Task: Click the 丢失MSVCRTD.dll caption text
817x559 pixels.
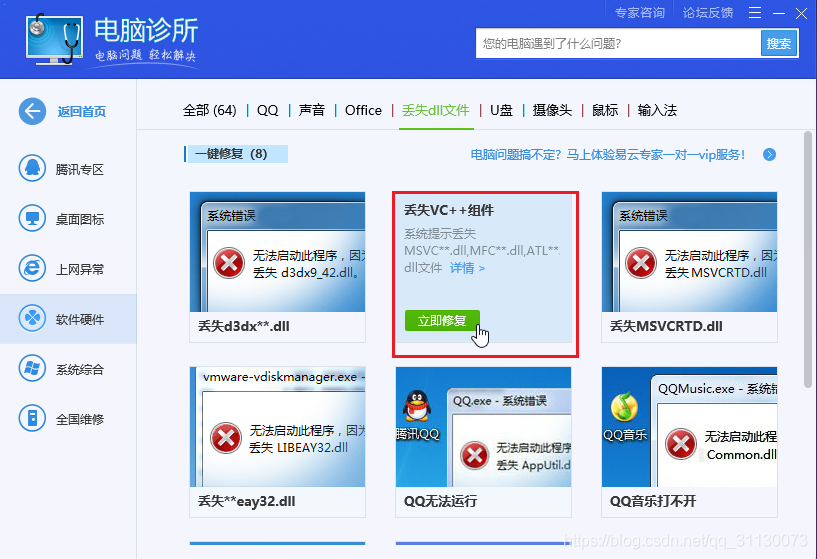Action: click(x=666, y=327)
